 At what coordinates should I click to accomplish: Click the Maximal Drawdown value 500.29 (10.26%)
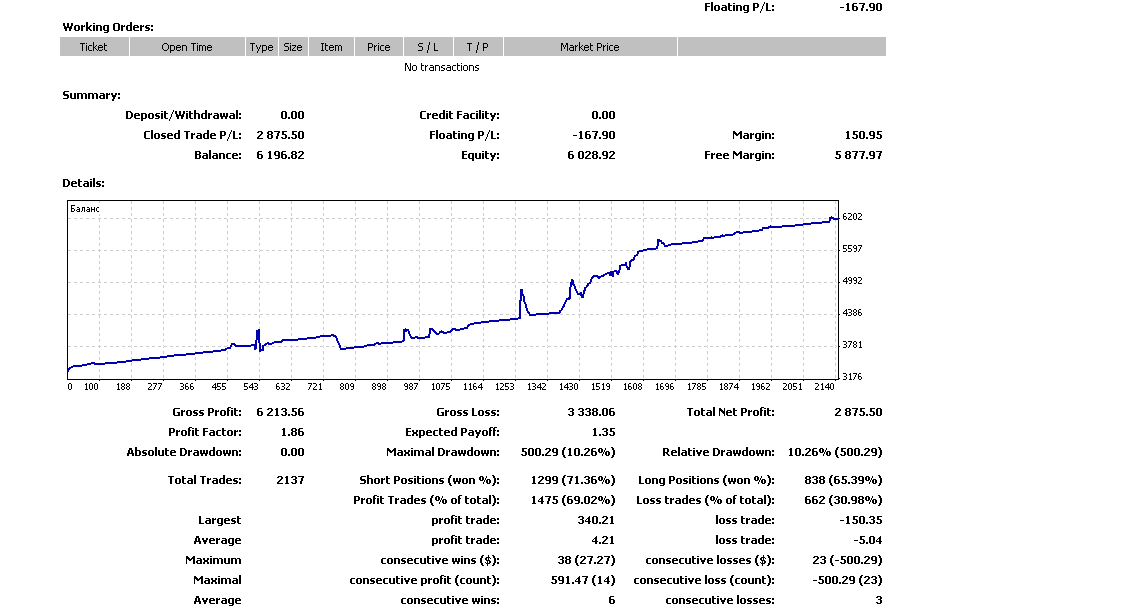(x=568, y=452)
